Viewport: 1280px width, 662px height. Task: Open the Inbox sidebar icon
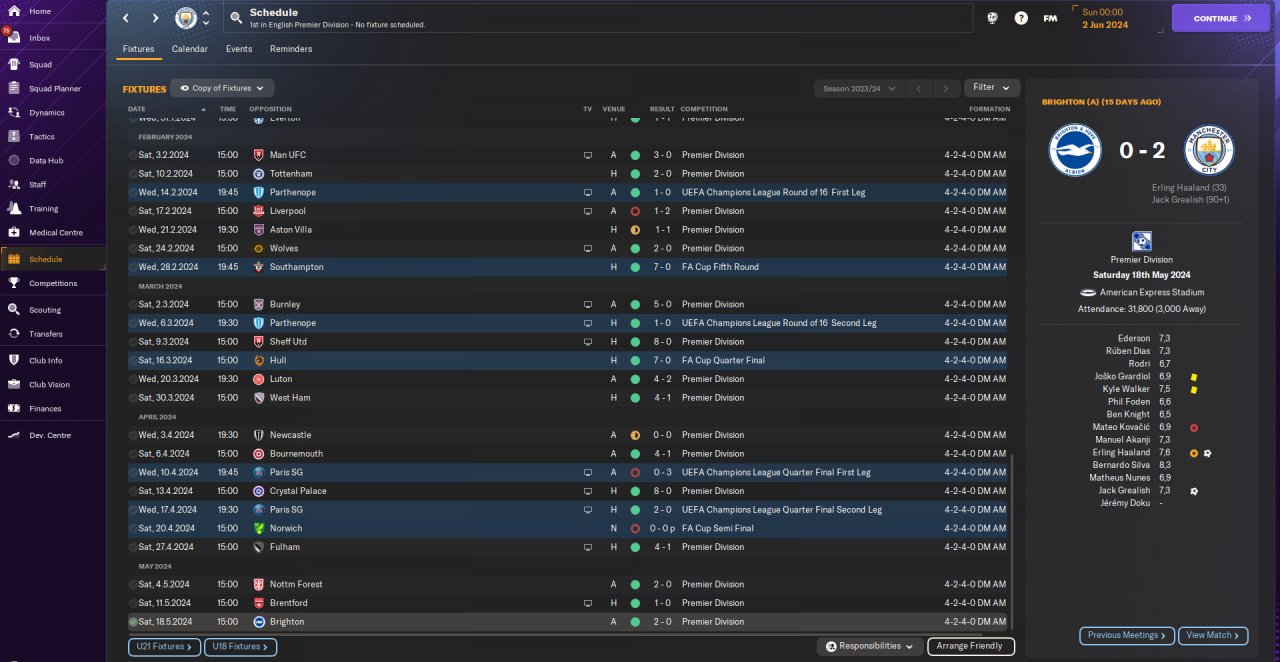[x=14, y=38]
